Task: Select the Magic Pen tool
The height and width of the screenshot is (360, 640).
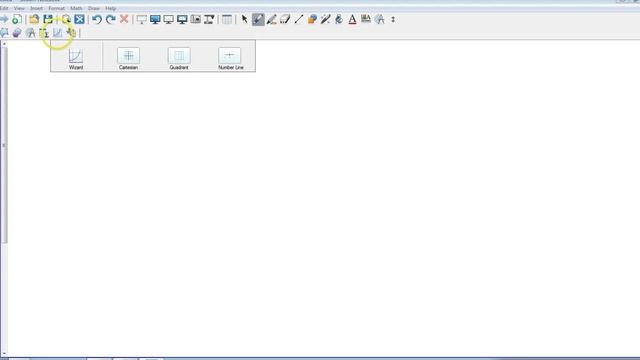Action: 325,19
